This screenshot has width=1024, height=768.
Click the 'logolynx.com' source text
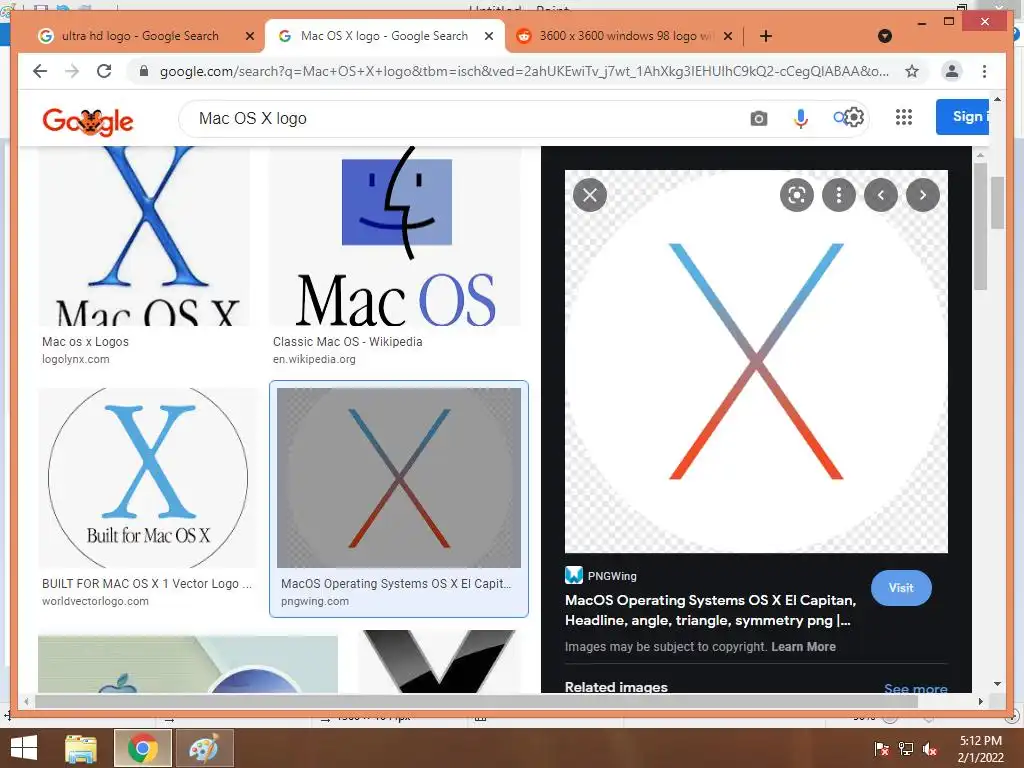tap(76, 359)
